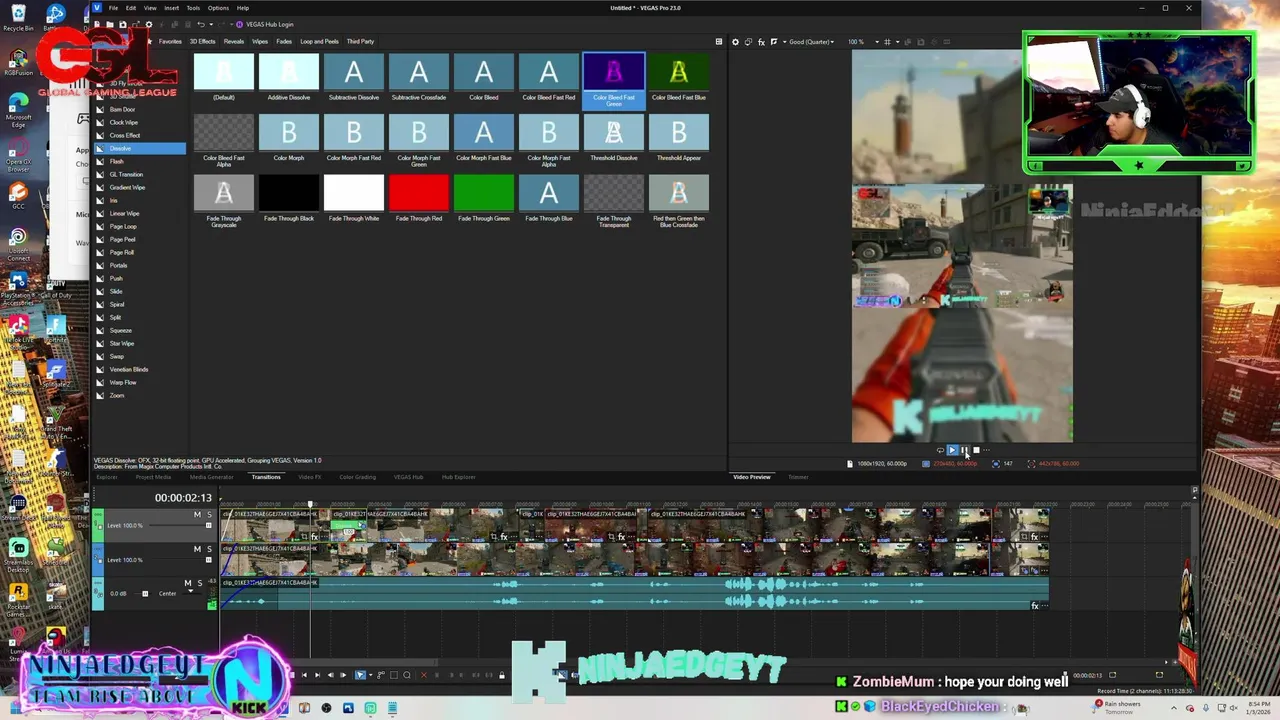Open Event FX on first video clip
The width and height of the screenshot is (1280, 720).
314,537
